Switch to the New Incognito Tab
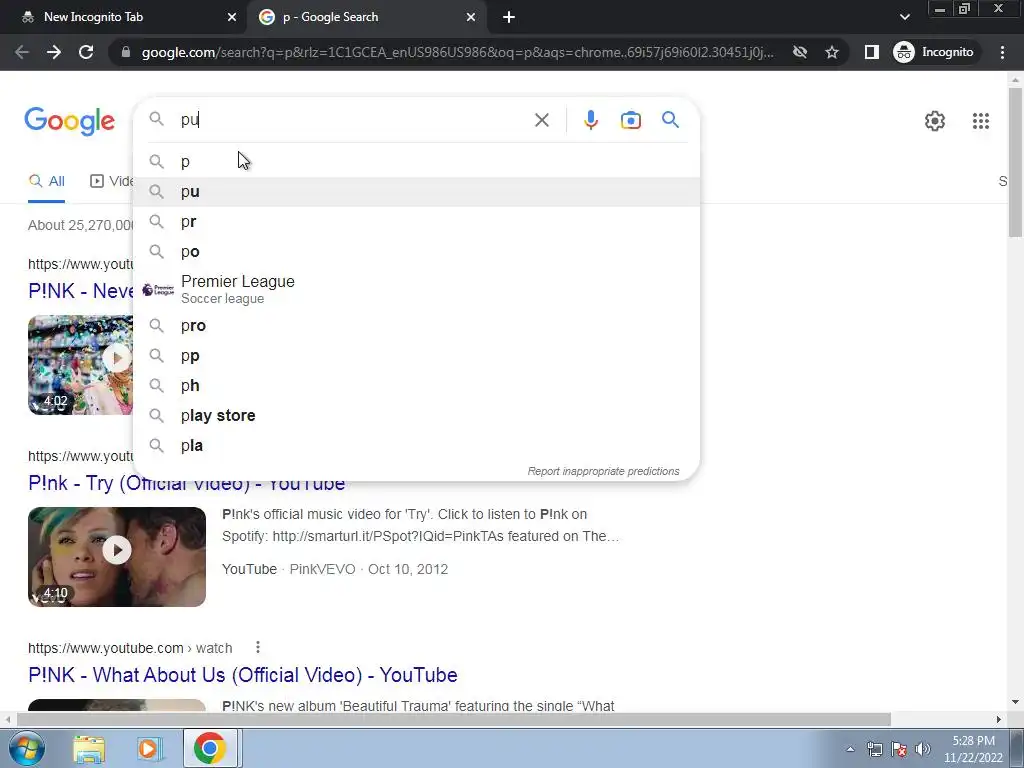 pyautogui.click(x=124, y=18)
